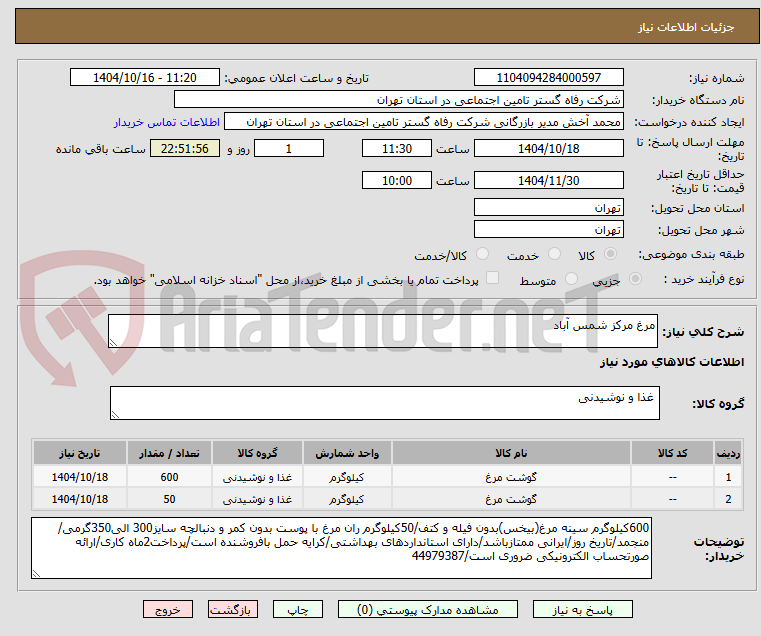Viewport: 761px width, 636px height.
Task: Click the شهر محل تحویل field
Action: [x=548, y=229]
